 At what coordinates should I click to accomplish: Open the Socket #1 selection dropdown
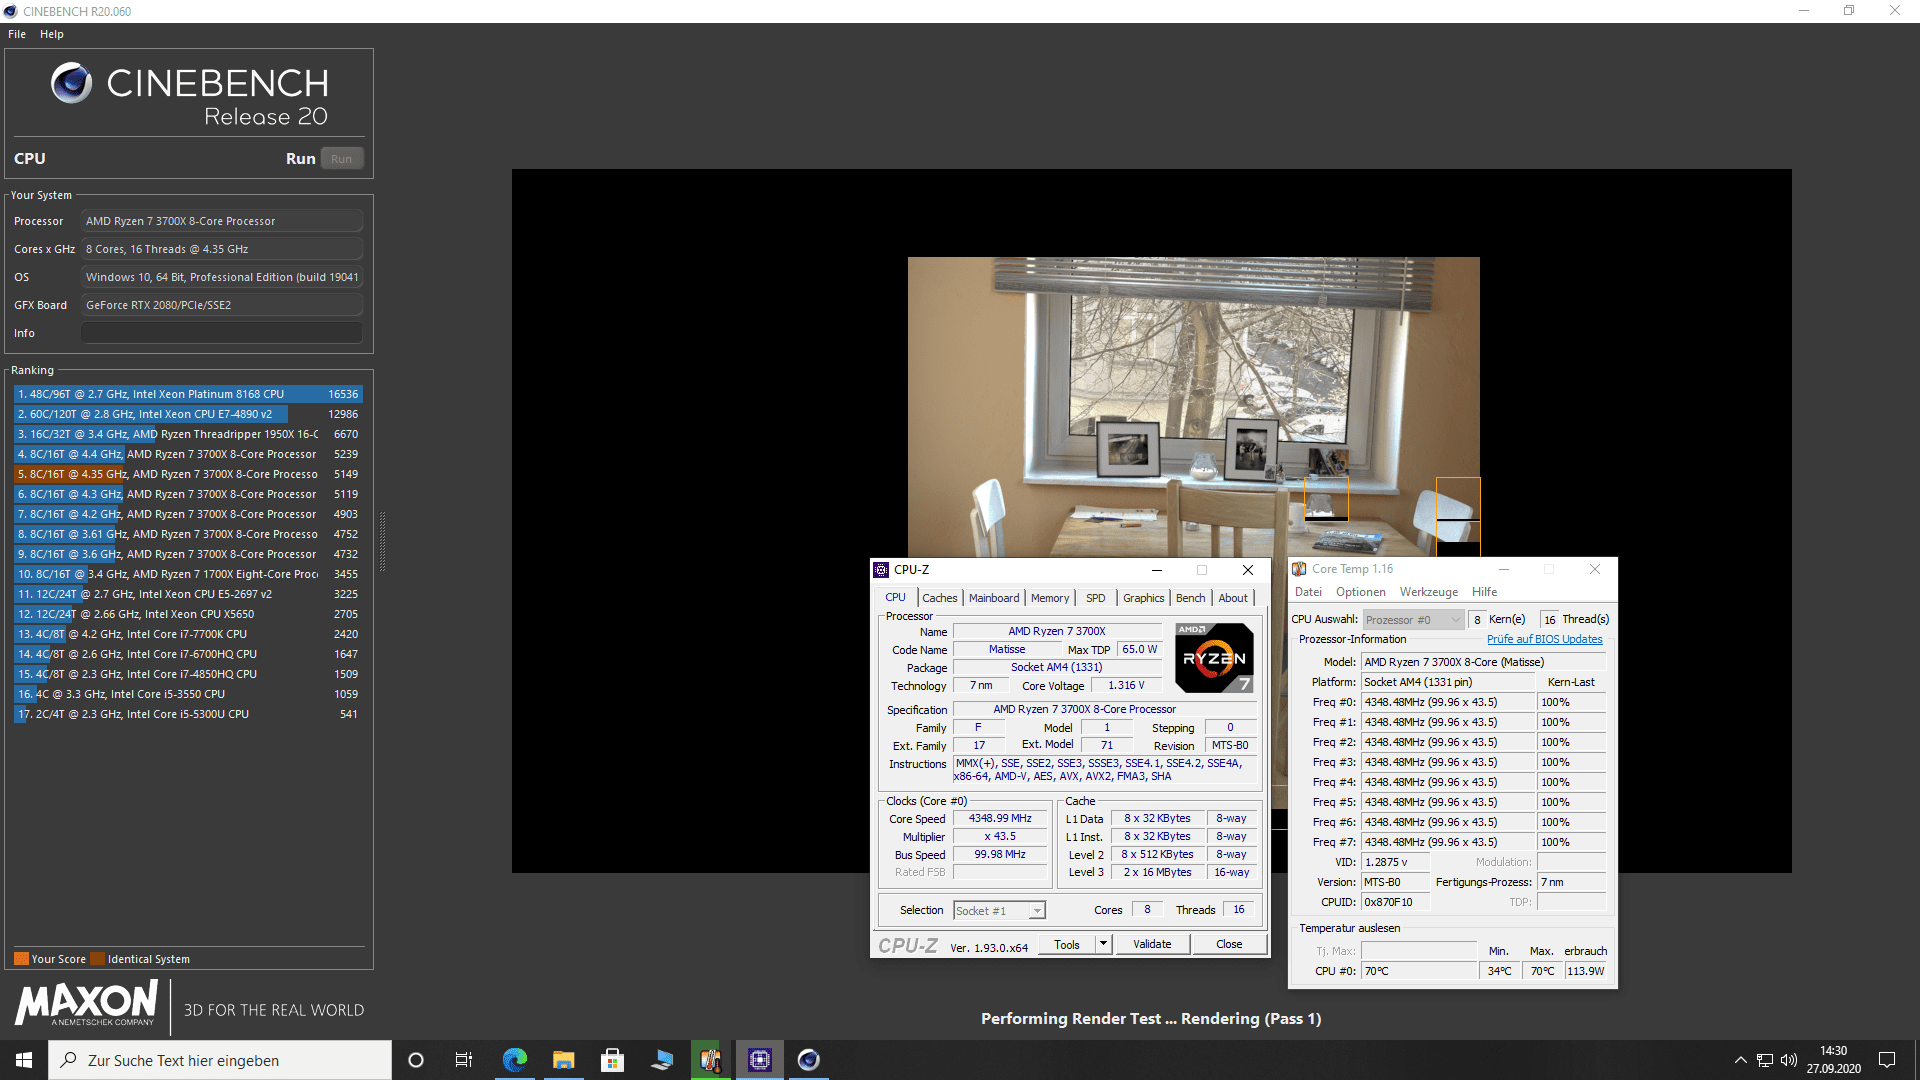coord(1037,911)
